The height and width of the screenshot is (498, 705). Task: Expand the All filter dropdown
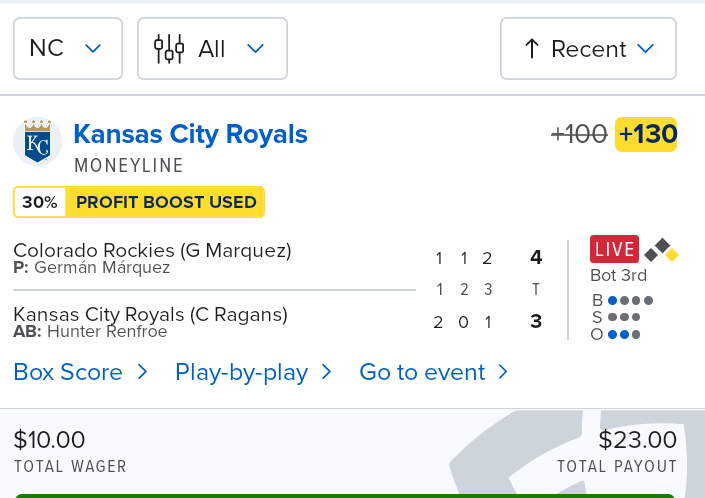(212, 49)
